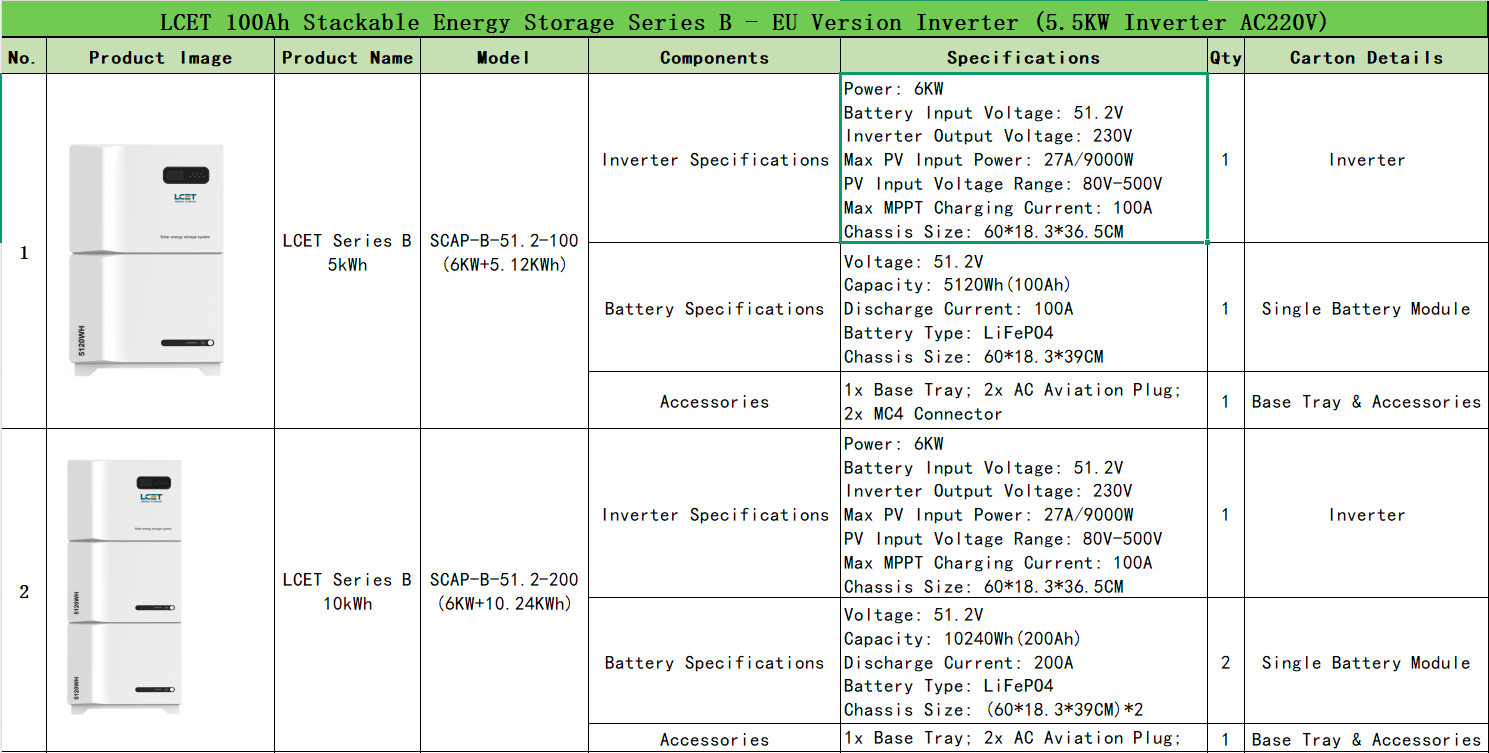The image size is (1489, 753).
Task: Click the 'Components' header cell
Action: click(714, 58)
